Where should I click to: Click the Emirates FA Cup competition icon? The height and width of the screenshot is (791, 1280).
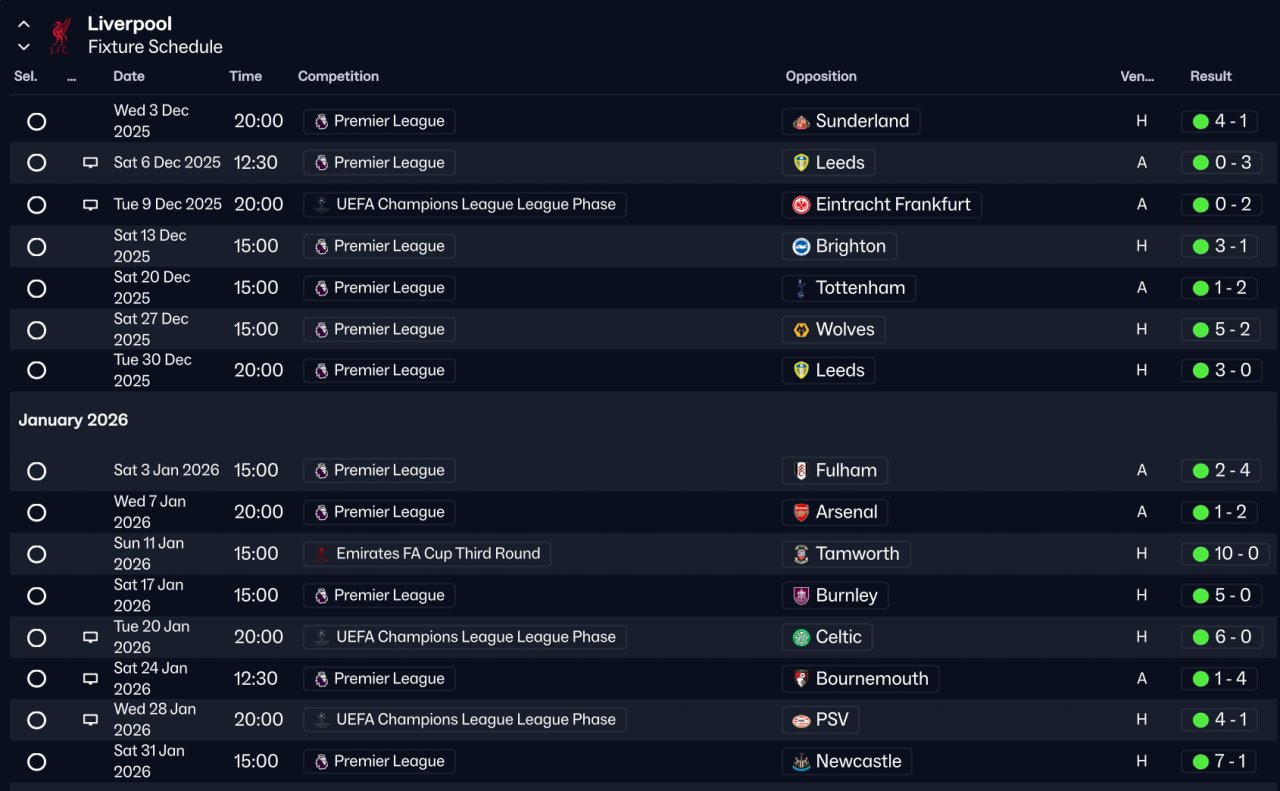321,554
